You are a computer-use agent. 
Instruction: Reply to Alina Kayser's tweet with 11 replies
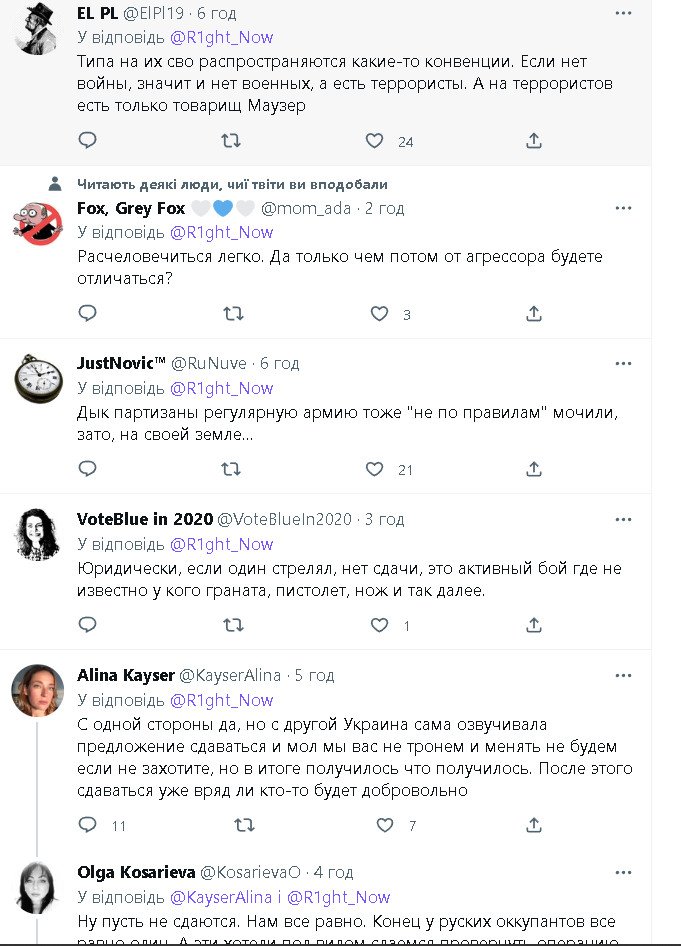(x=88, y=825)
